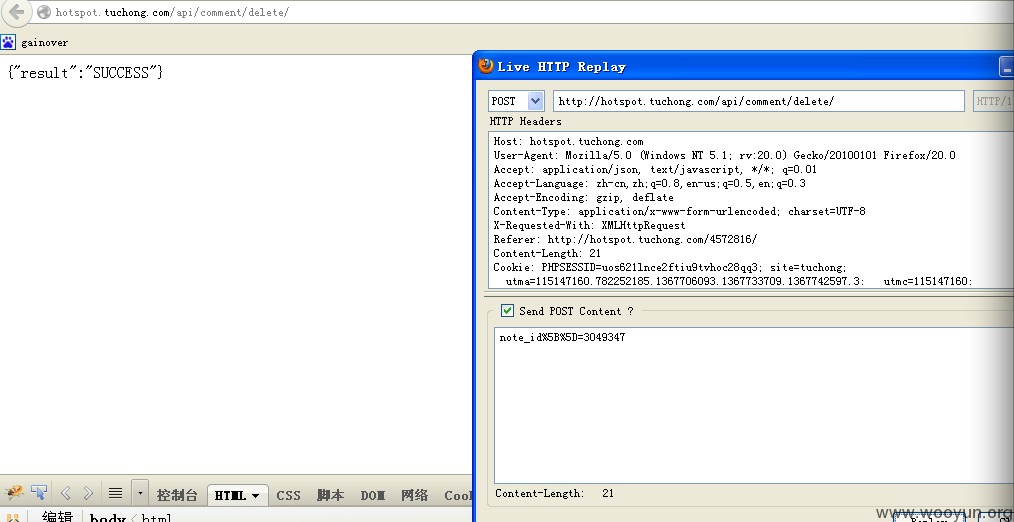Switch to DOM tab in Firebug
This screenshot has height=522, width=1014.
click(x=372, y=495)
